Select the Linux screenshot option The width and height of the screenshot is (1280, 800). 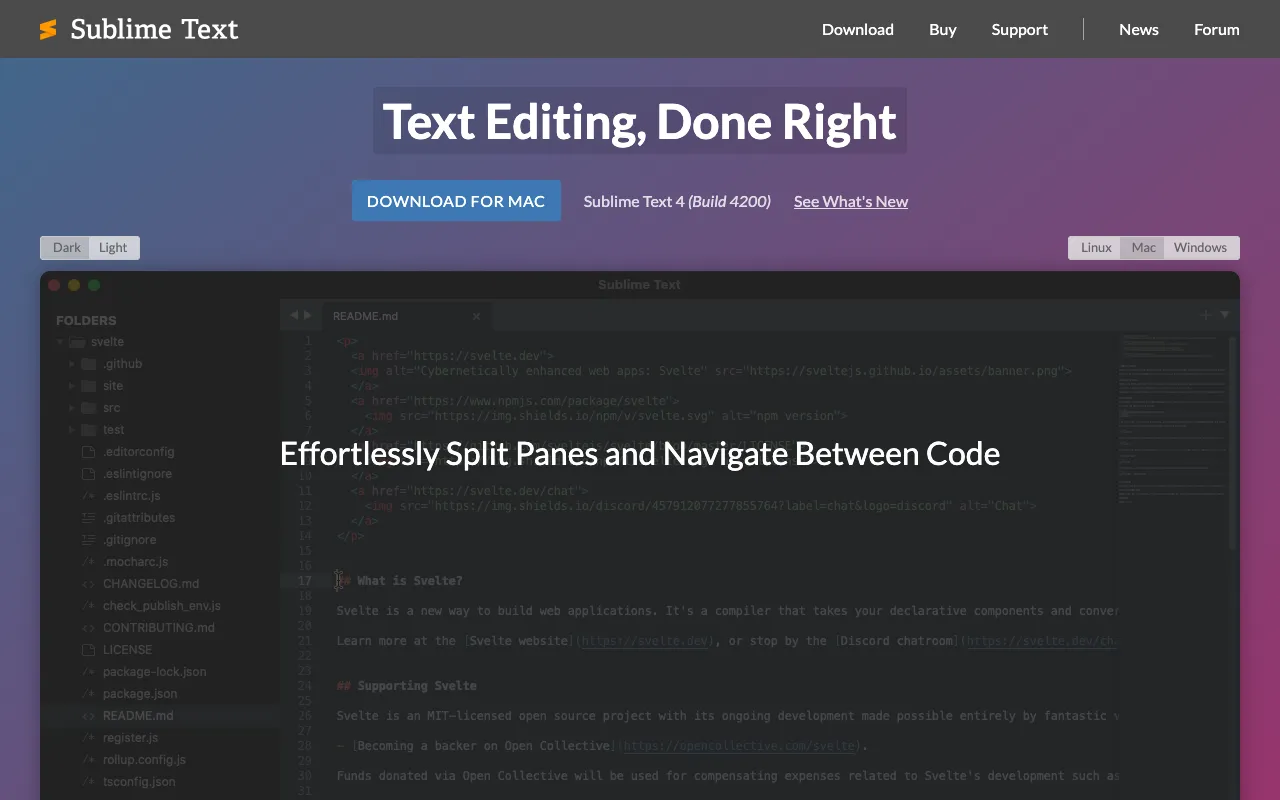1094,247
